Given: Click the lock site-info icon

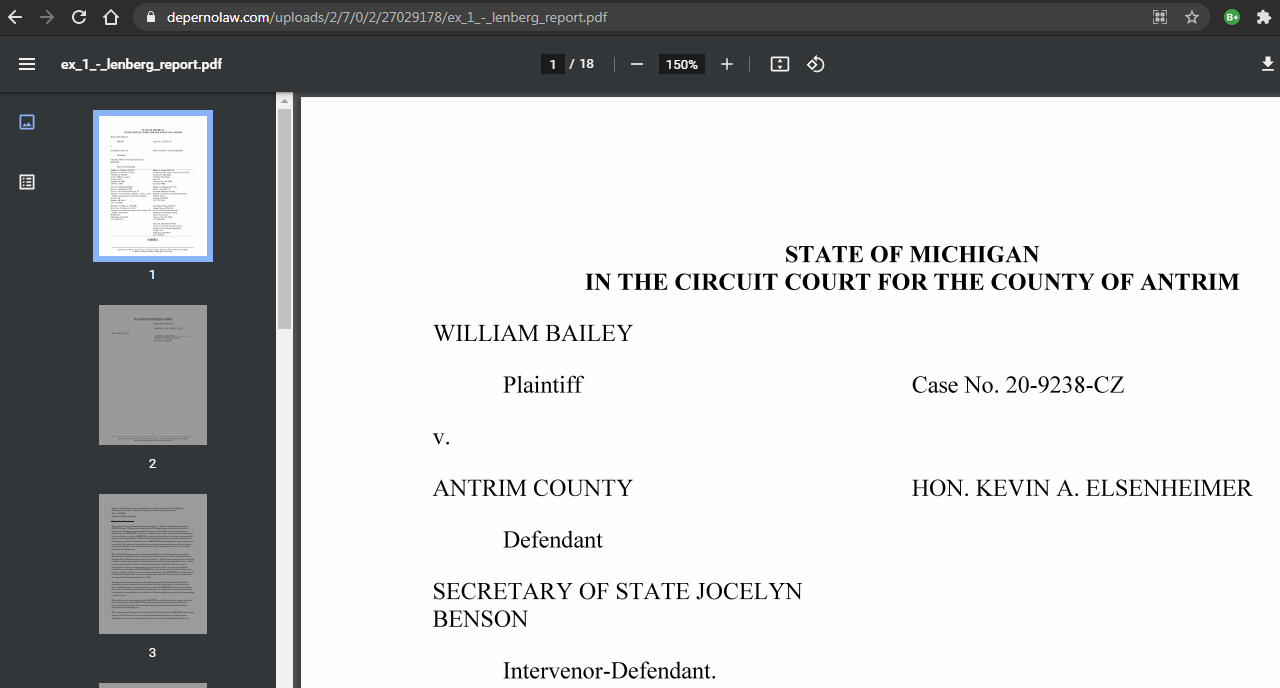Looking at the screenshot, I should pyautogui.click(x=151, y=17).
